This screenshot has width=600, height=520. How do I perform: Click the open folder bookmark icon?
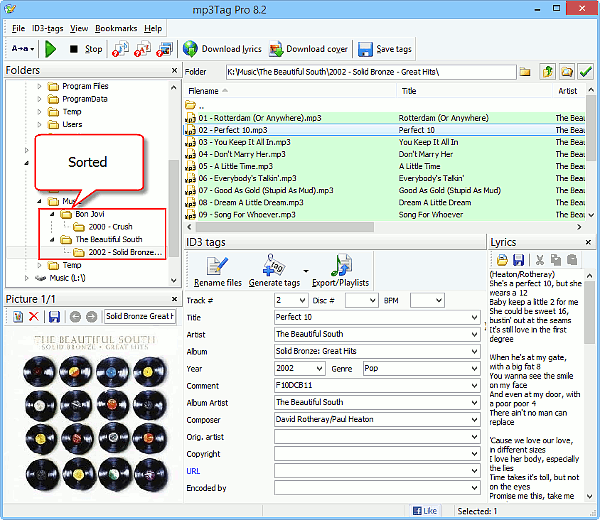566,72
